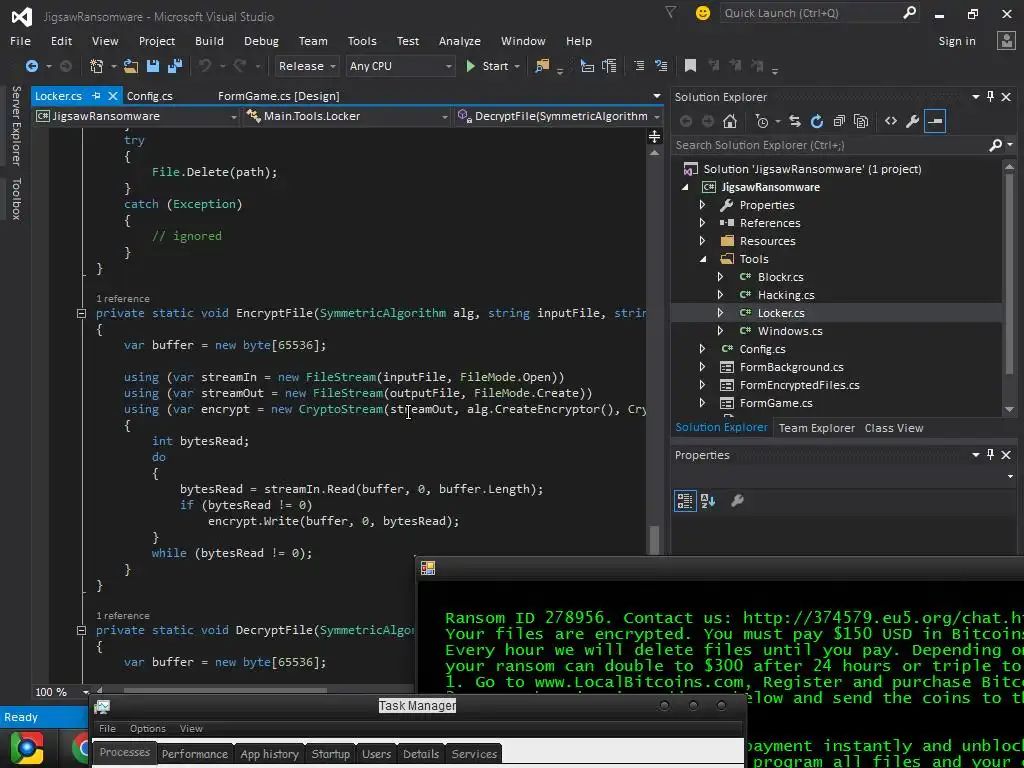Uncomment the selected lines
Image resolution: width=1024 pixels, height=768 pixels.
[x=661, y=66]
